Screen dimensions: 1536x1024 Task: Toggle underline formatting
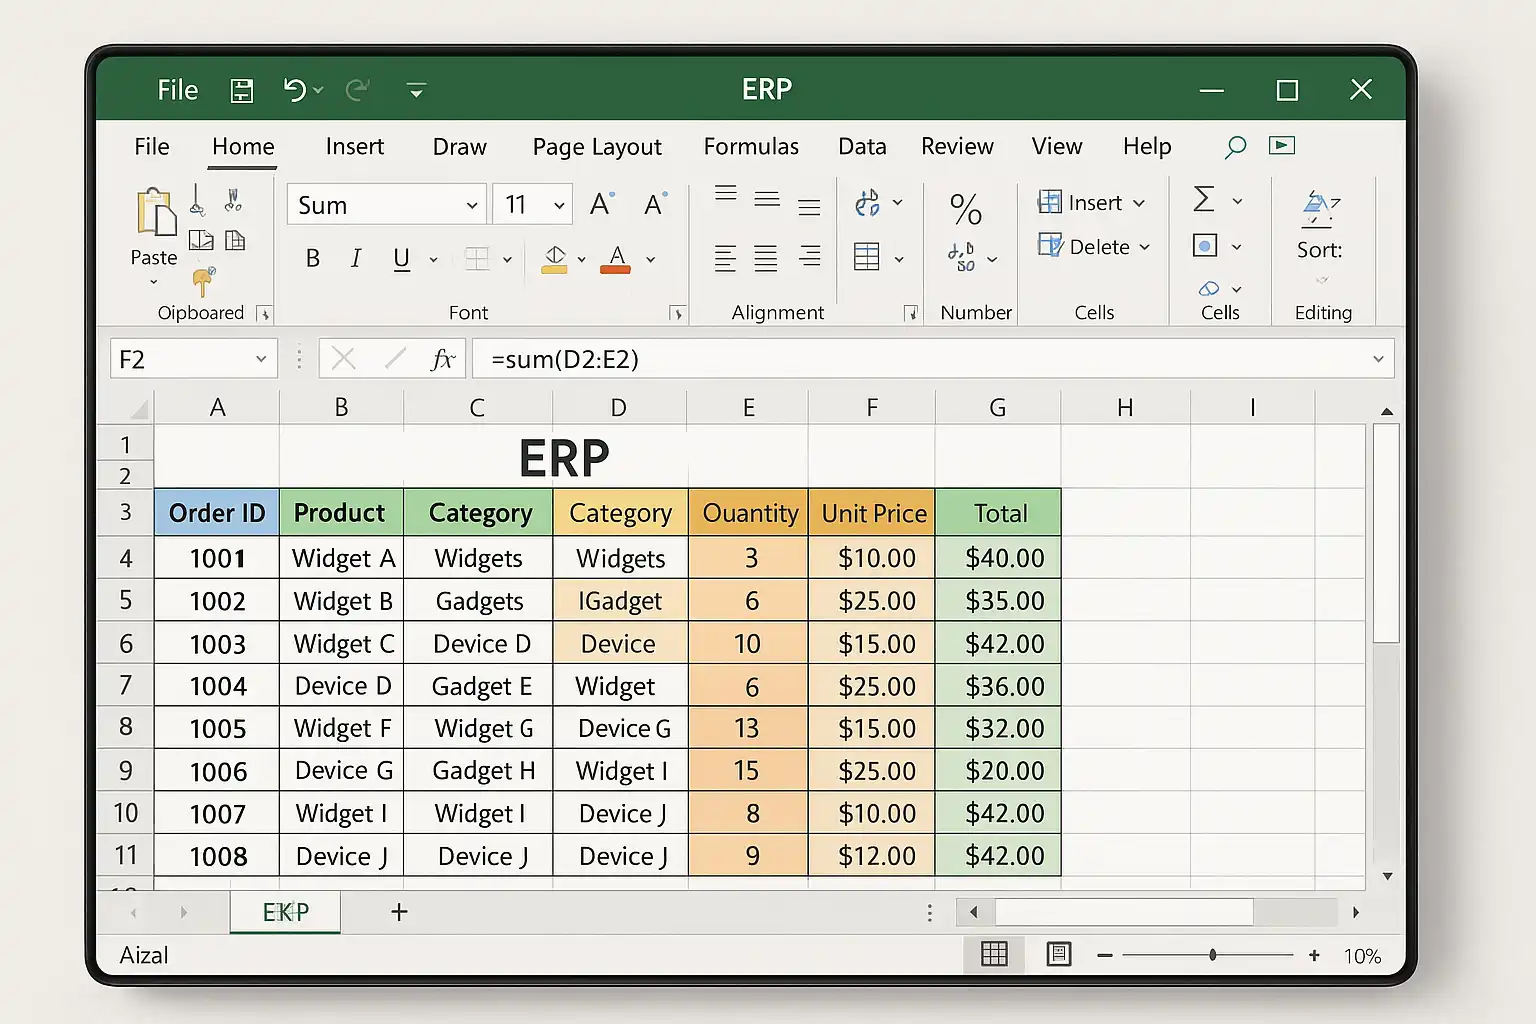[402, 259]
